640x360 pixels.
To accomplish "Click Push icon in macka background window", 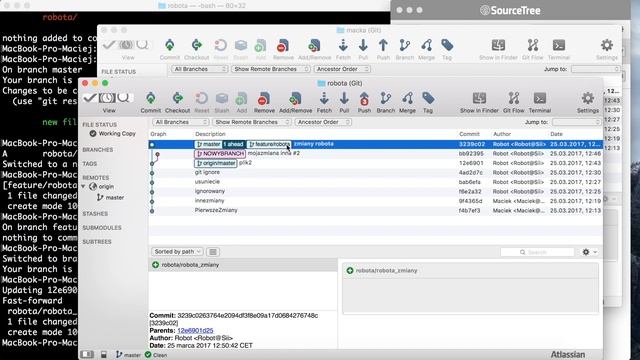I will (x=383, y=45).
